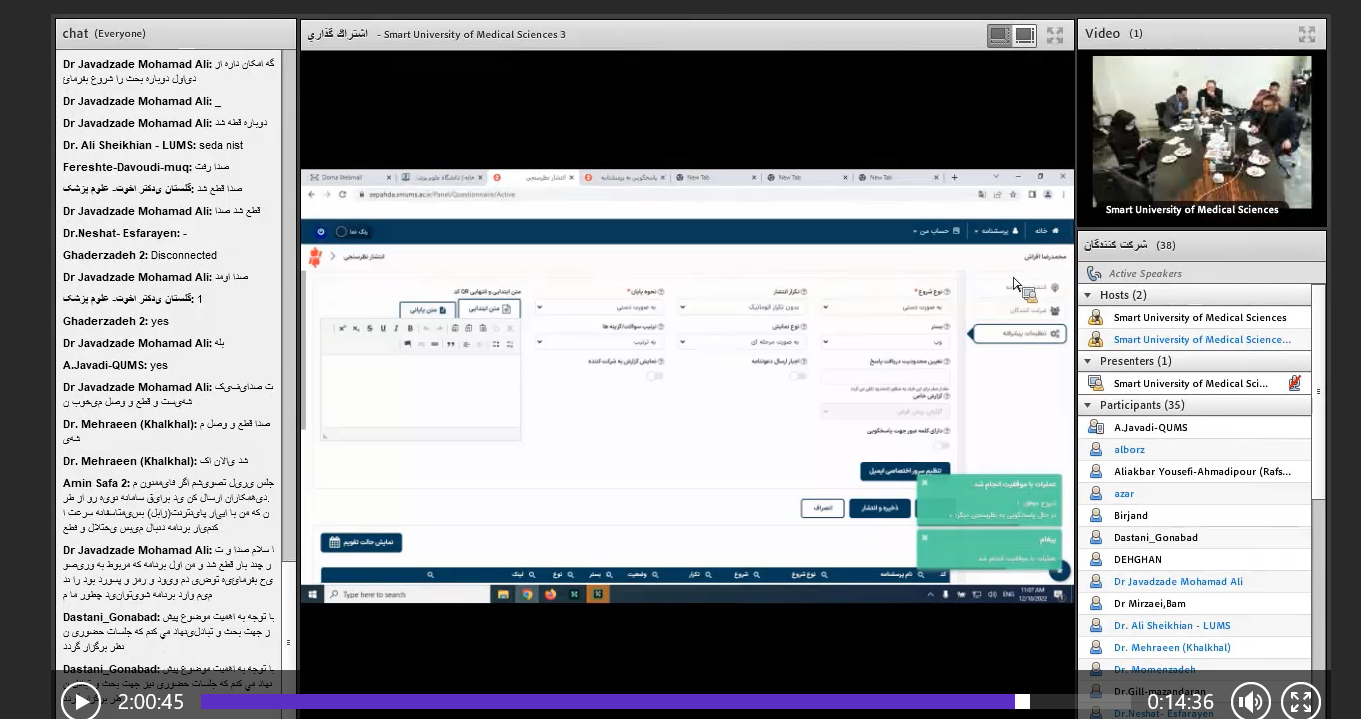Select Dr. Ali Sheikhian - LUMS in participants

tap(1195, 626)
